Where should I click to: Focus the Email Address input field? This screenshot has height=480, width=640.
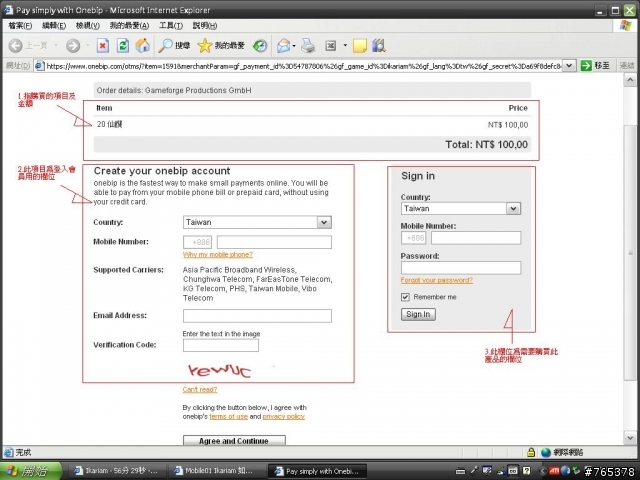click(x=257, y=316)
